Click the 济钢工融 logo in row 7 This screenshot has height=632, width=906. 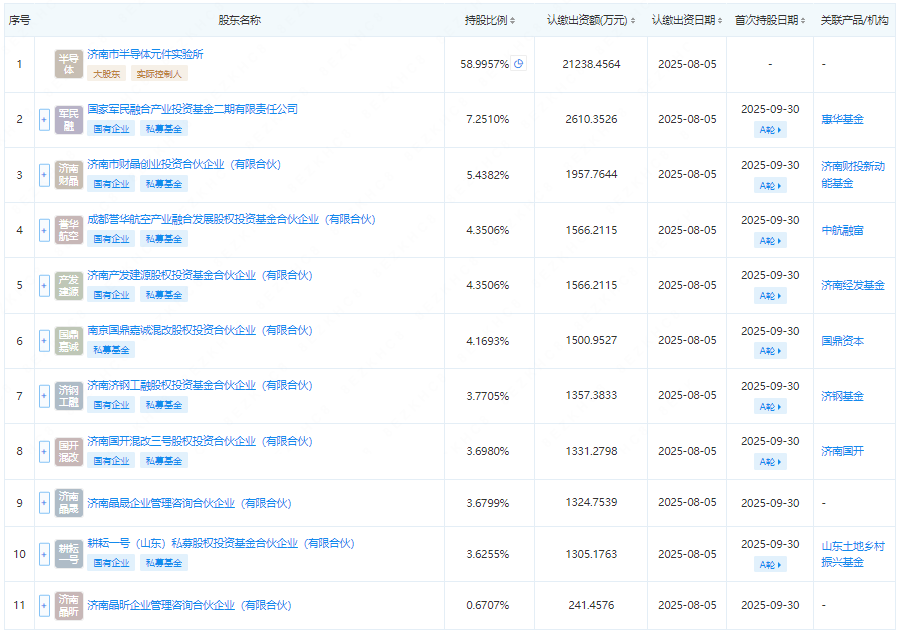click(x=69, y=396)
